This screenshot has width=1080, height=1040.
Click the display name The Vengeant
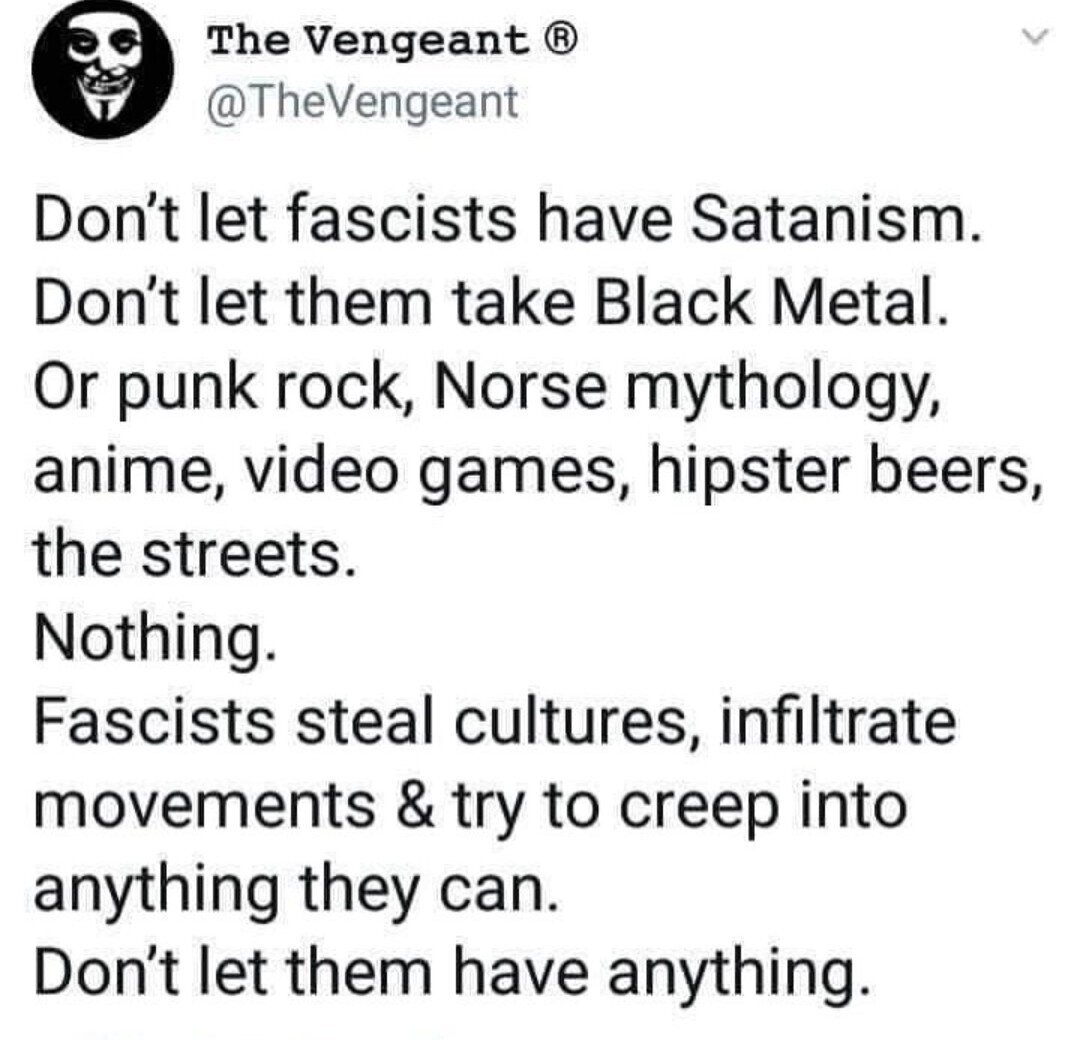[368, 42]
